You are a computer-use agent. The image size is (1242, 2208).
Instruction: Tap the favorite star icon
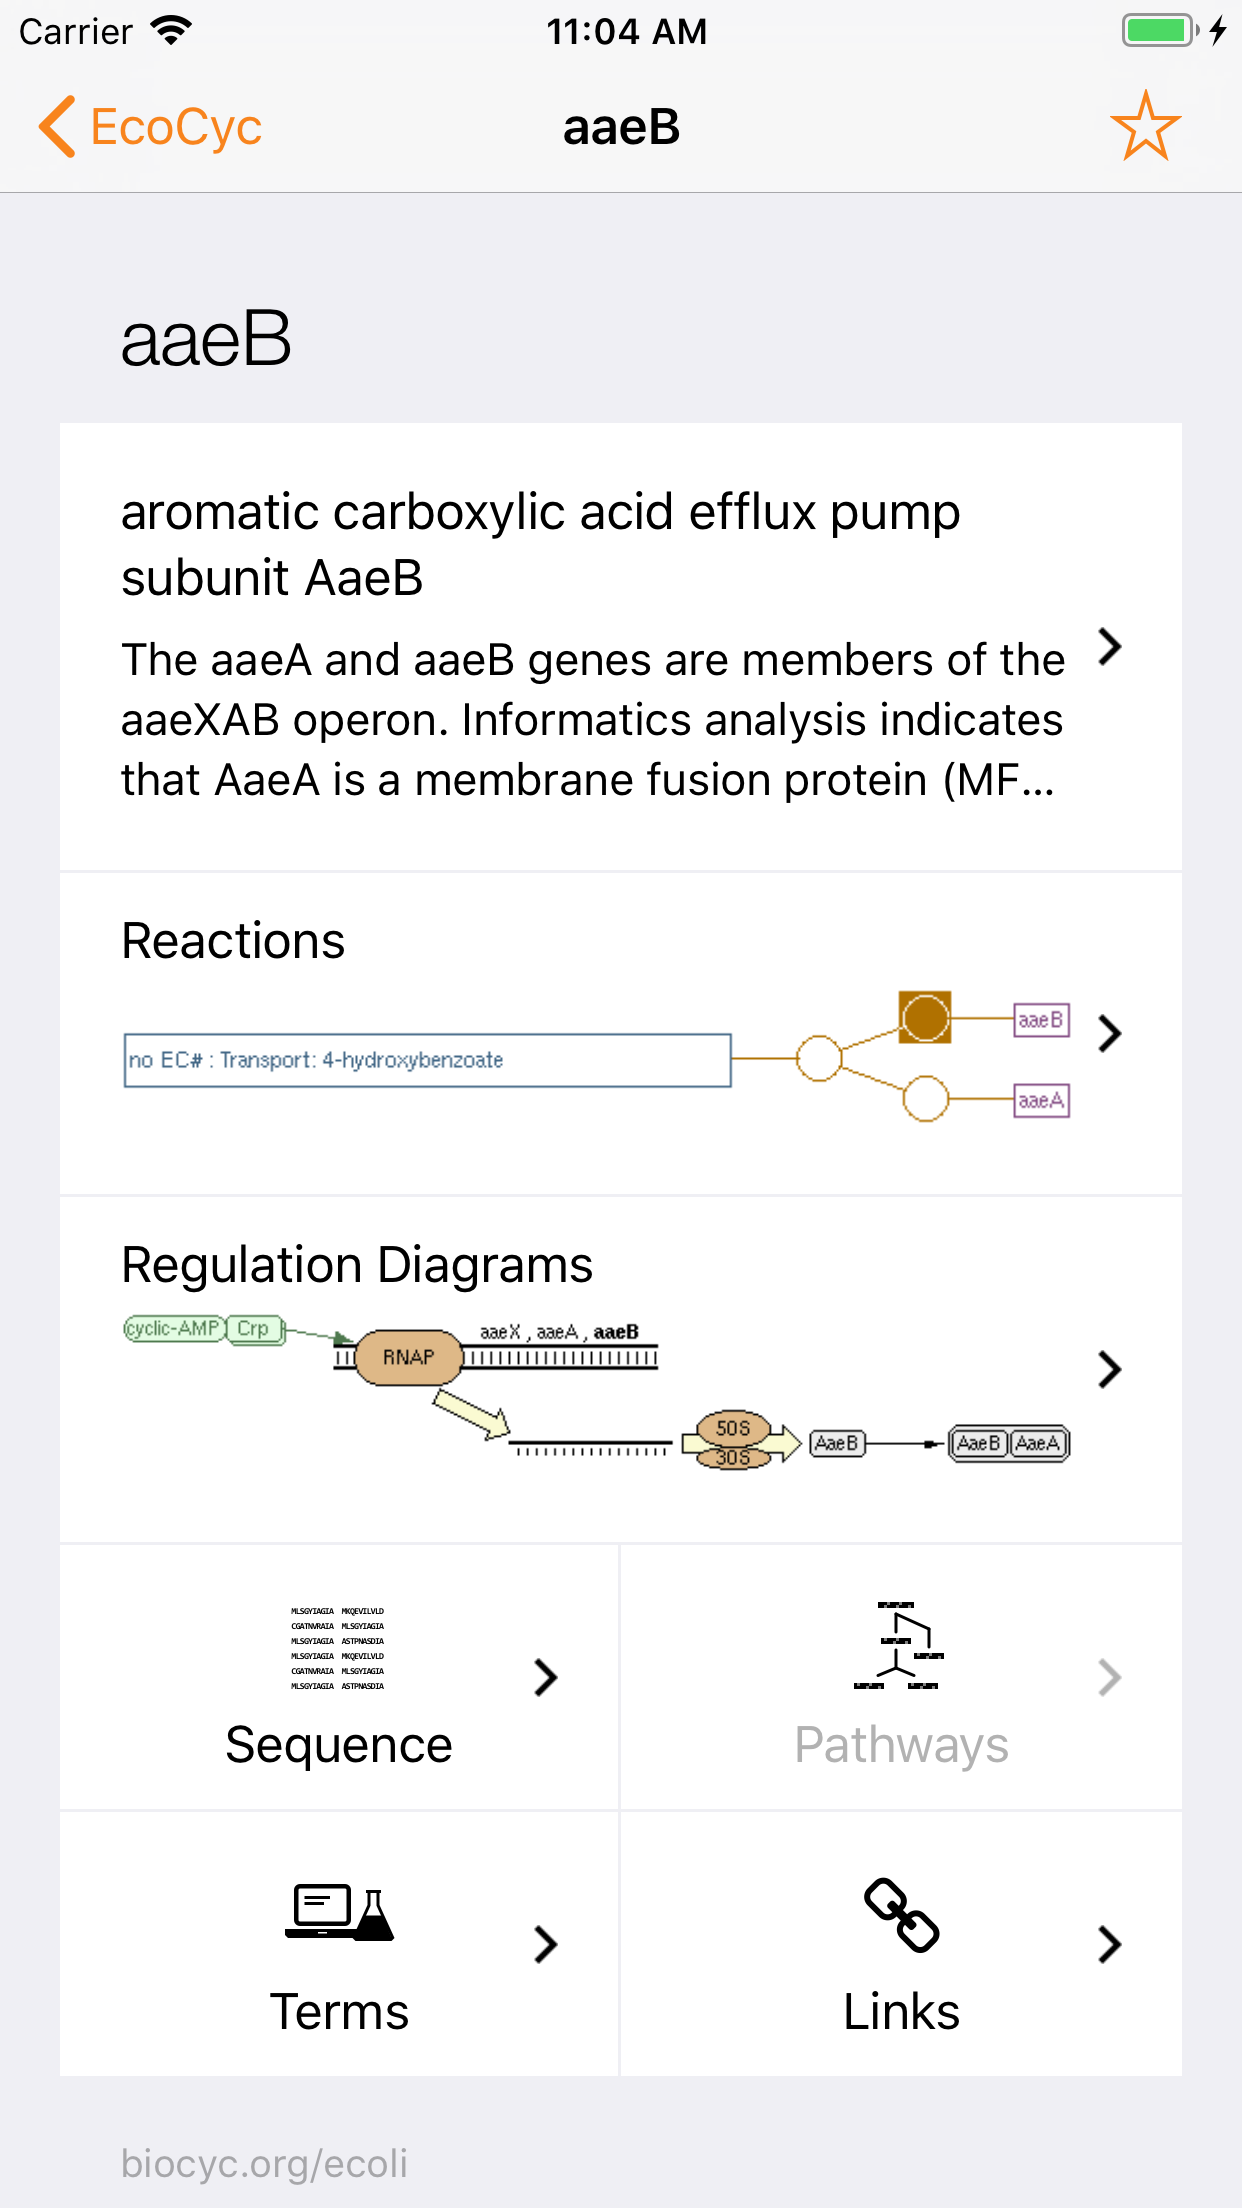coord(1145,127)
